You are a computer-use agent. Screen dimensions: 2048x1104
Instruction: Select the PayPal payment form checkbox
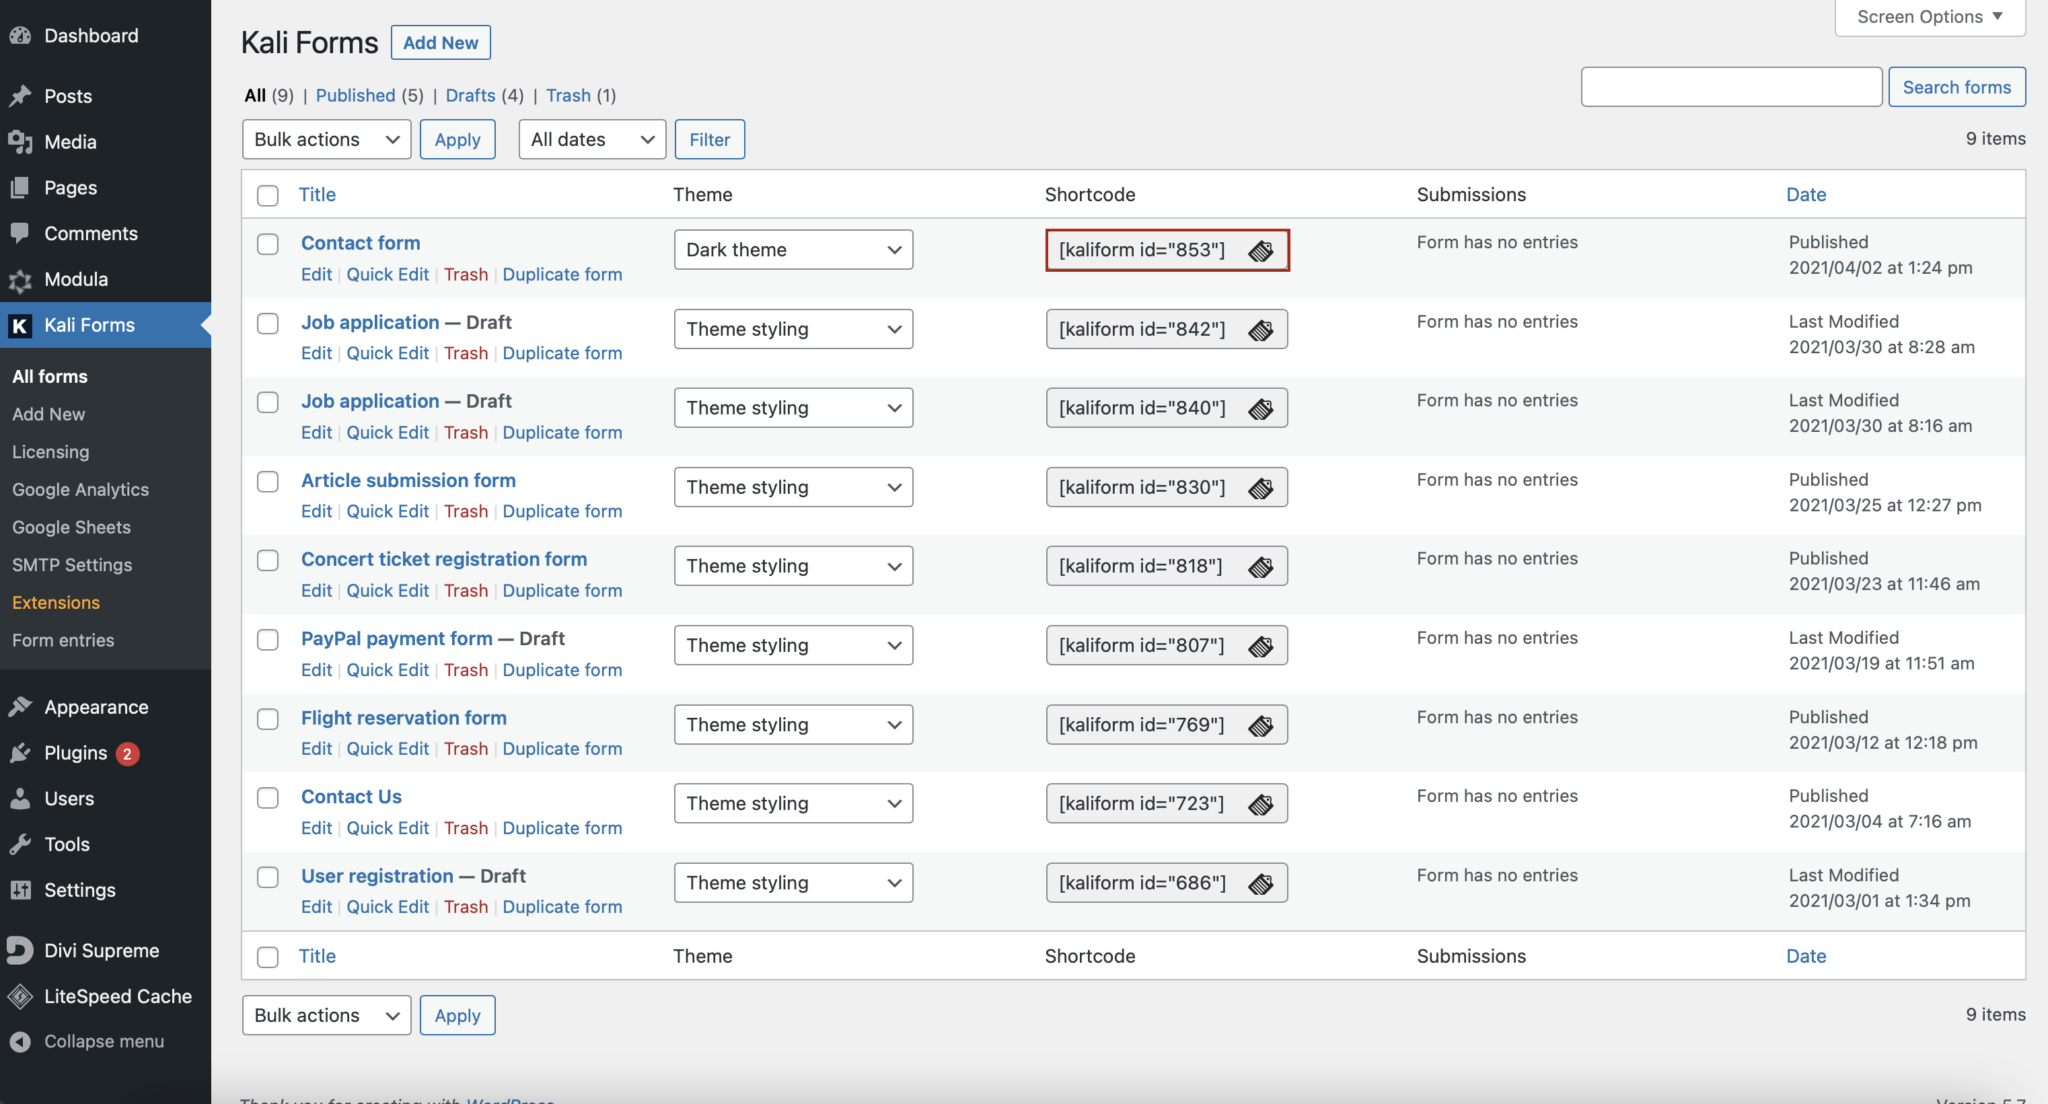click(x=268, y=639)
